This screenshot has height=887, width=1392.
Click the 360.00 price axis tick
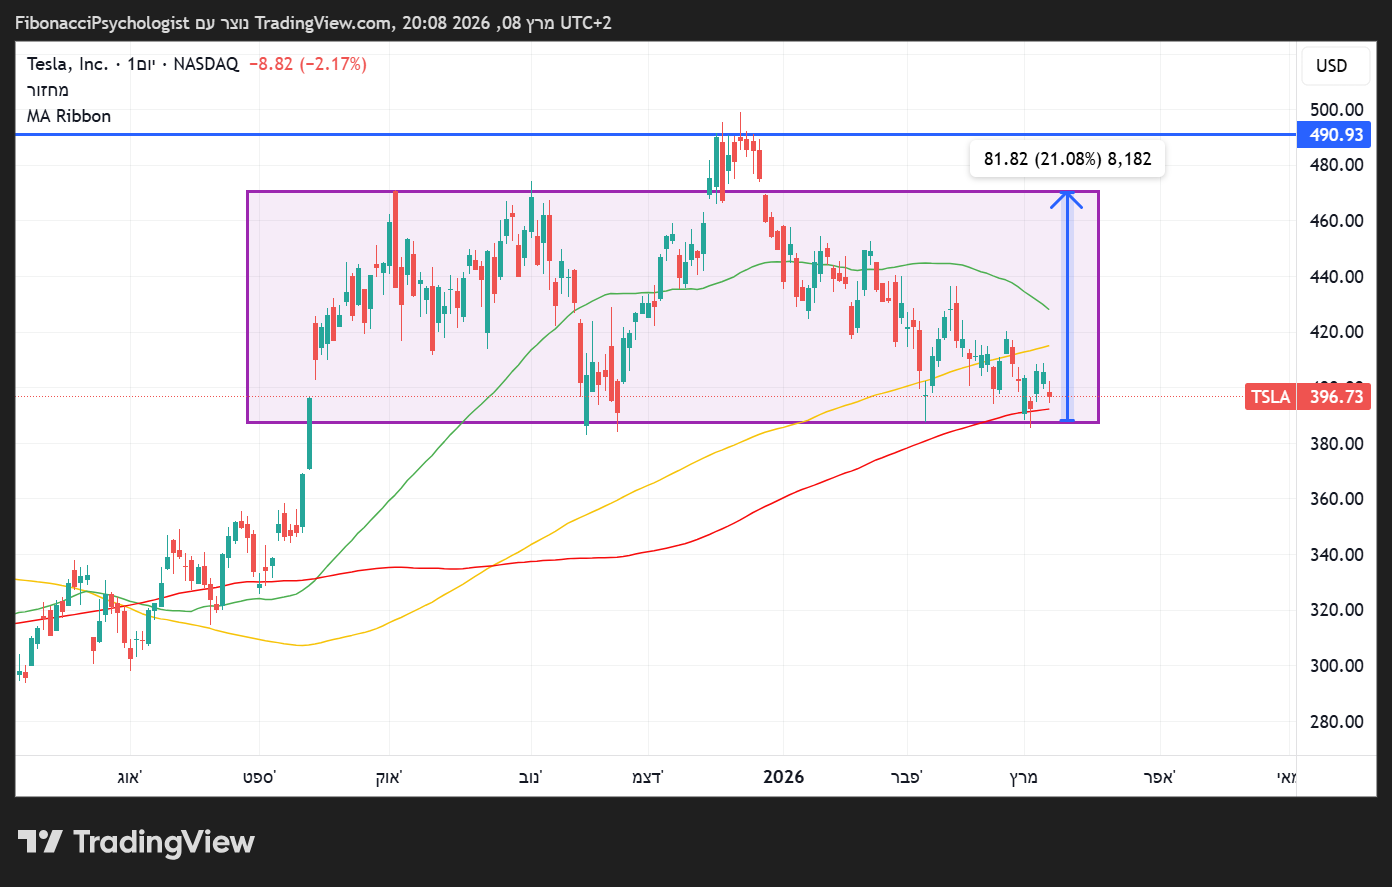(1337, 499)
